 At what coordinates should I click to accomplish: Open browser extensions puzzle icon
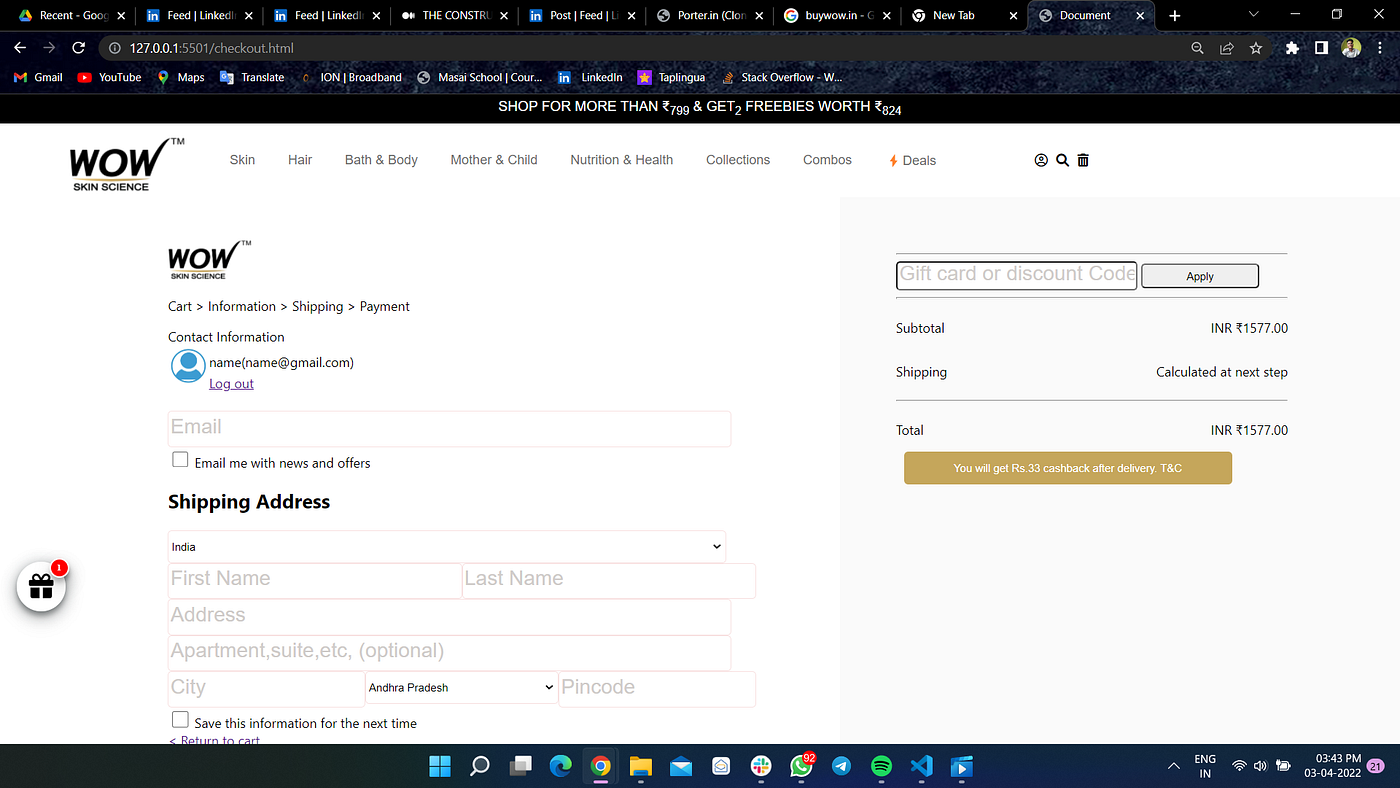(x=1292, y=48)
